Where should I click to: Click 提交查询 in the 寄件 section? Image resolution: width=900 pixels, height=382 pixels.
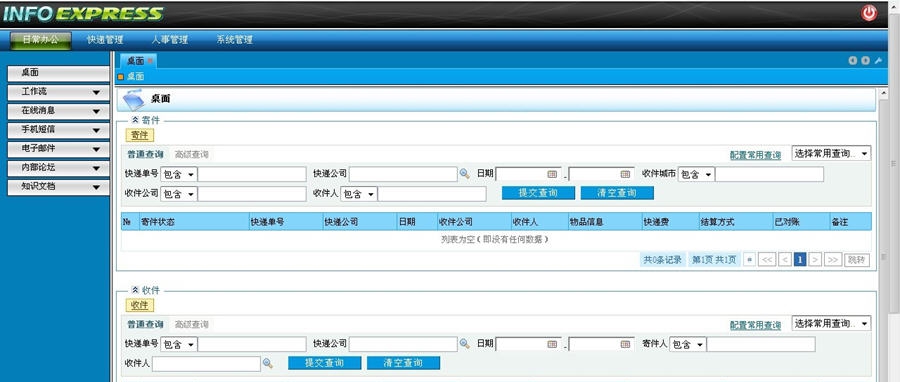click(538, 193)
